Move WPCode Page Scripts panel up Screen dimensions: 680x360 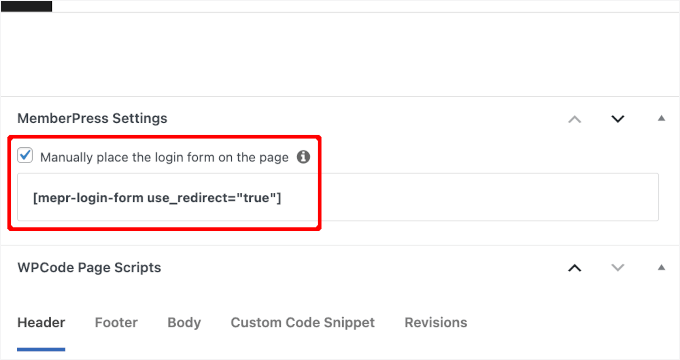tap(575, 268)
